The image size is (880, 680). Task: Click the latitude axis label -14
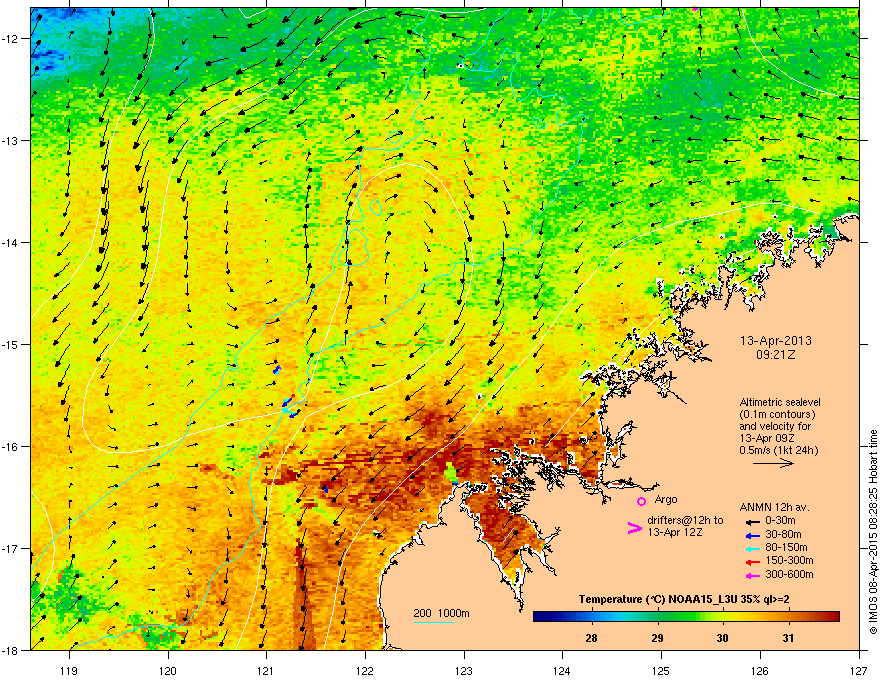point(10,242)
